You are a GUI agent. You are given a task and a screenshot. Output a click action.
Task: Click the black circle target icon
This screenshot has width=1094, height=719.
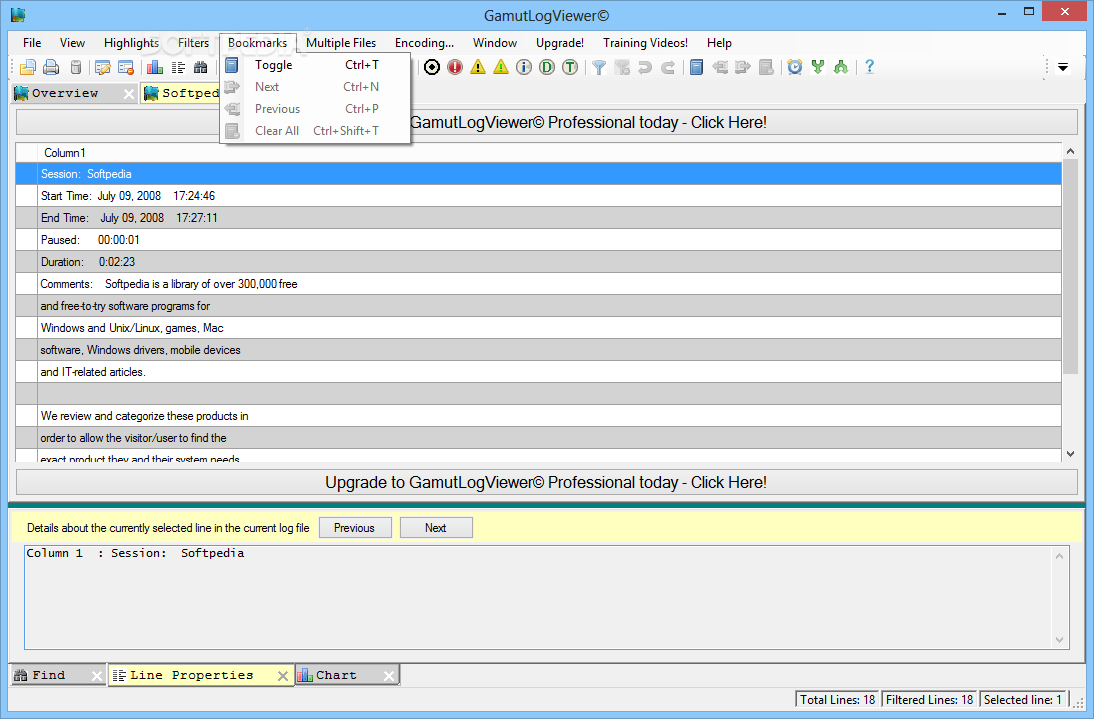pos(432,67)
